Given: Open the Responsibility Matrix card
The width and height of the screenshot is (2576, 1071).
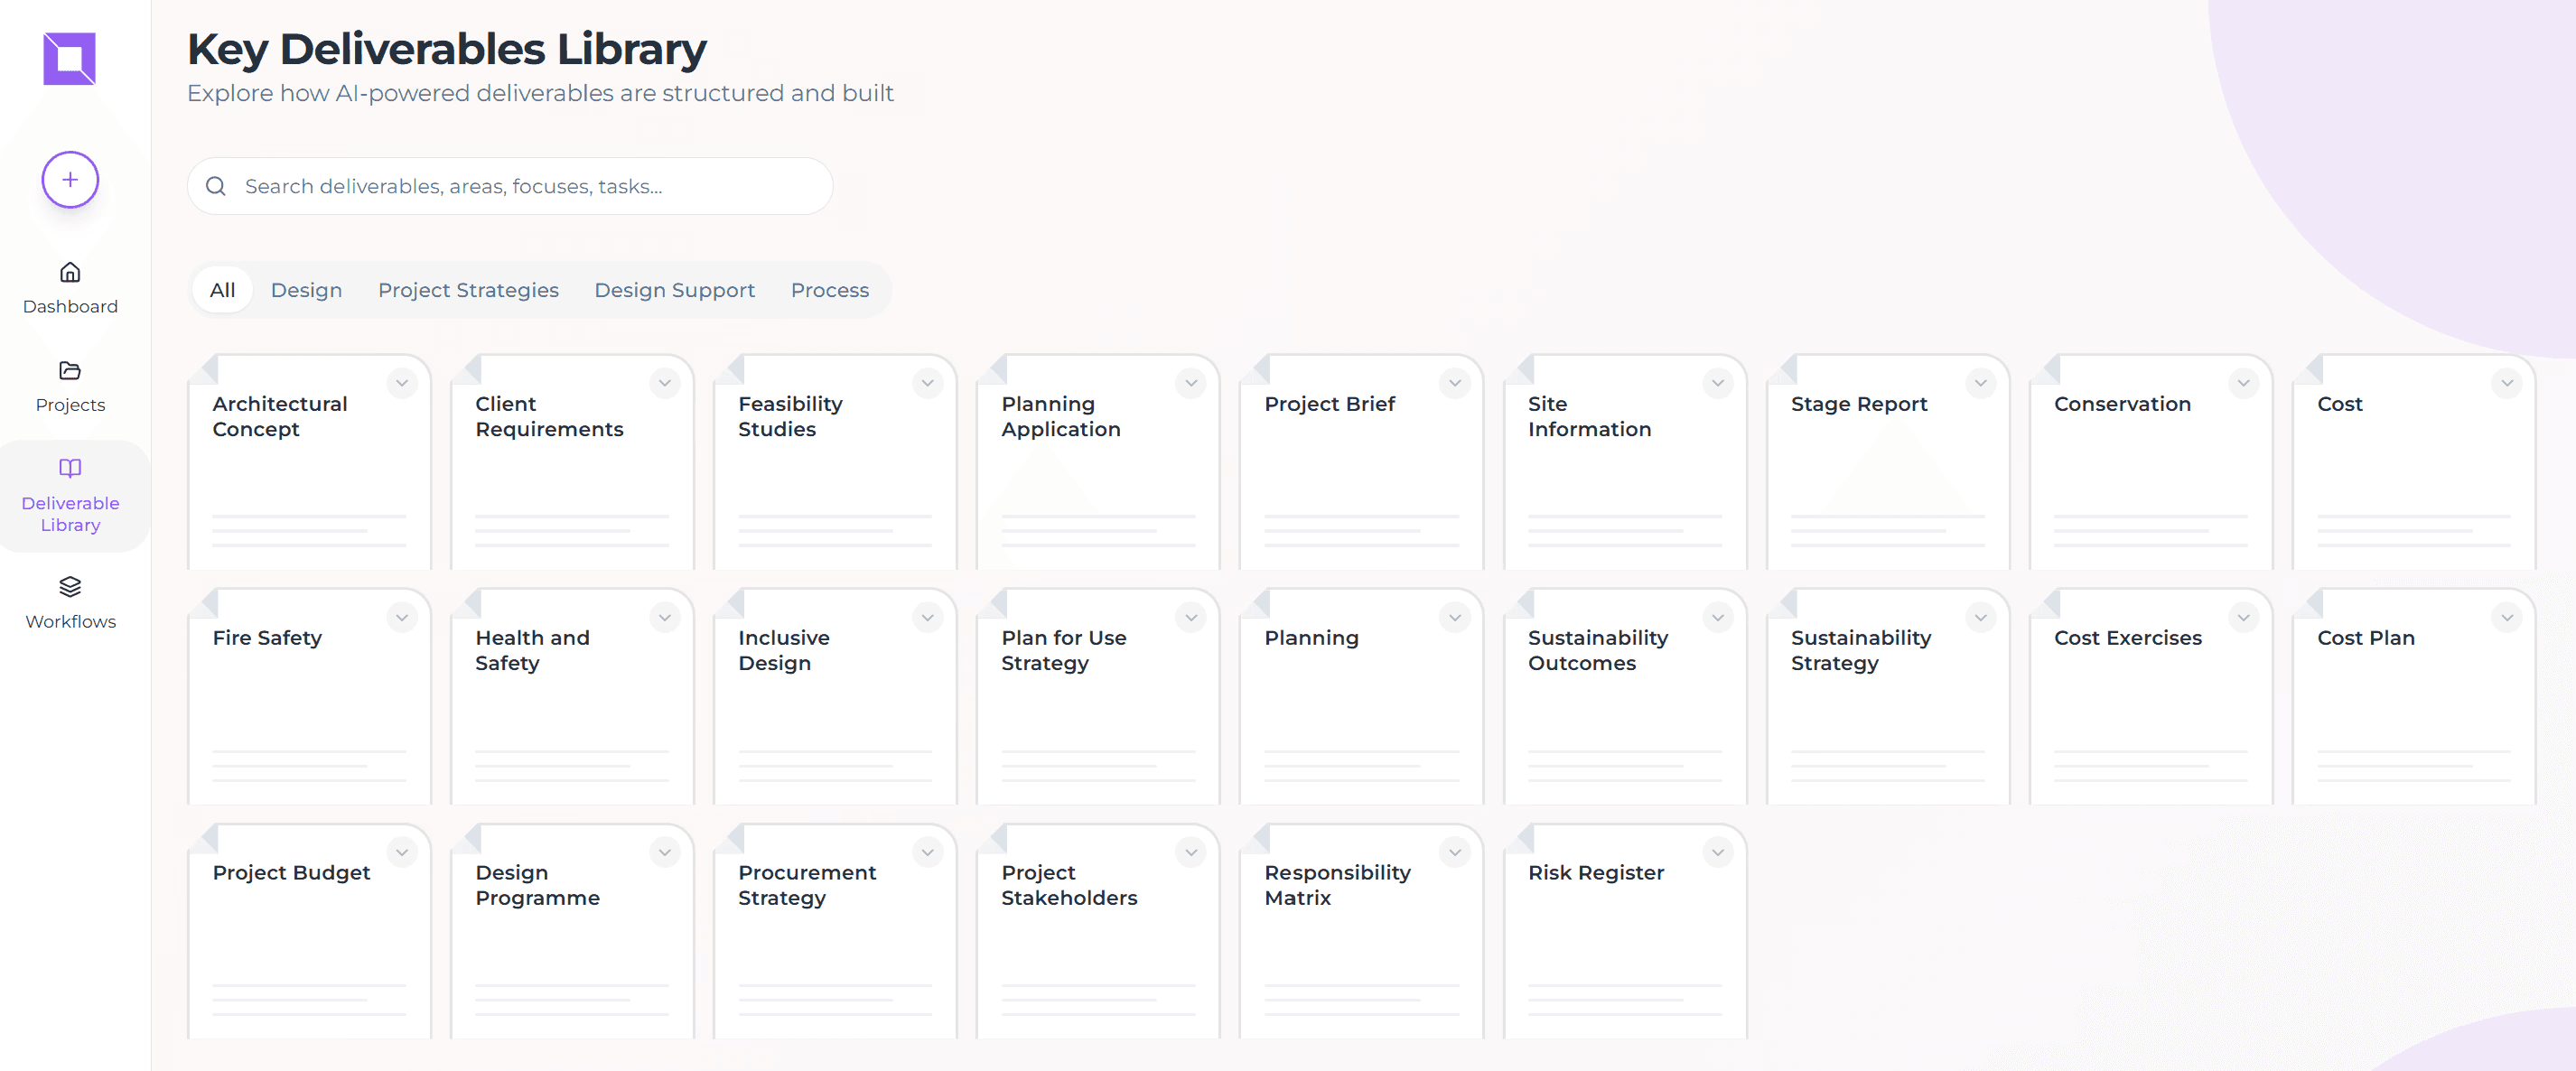Looking at the screenshot, I should [1361, 931].
